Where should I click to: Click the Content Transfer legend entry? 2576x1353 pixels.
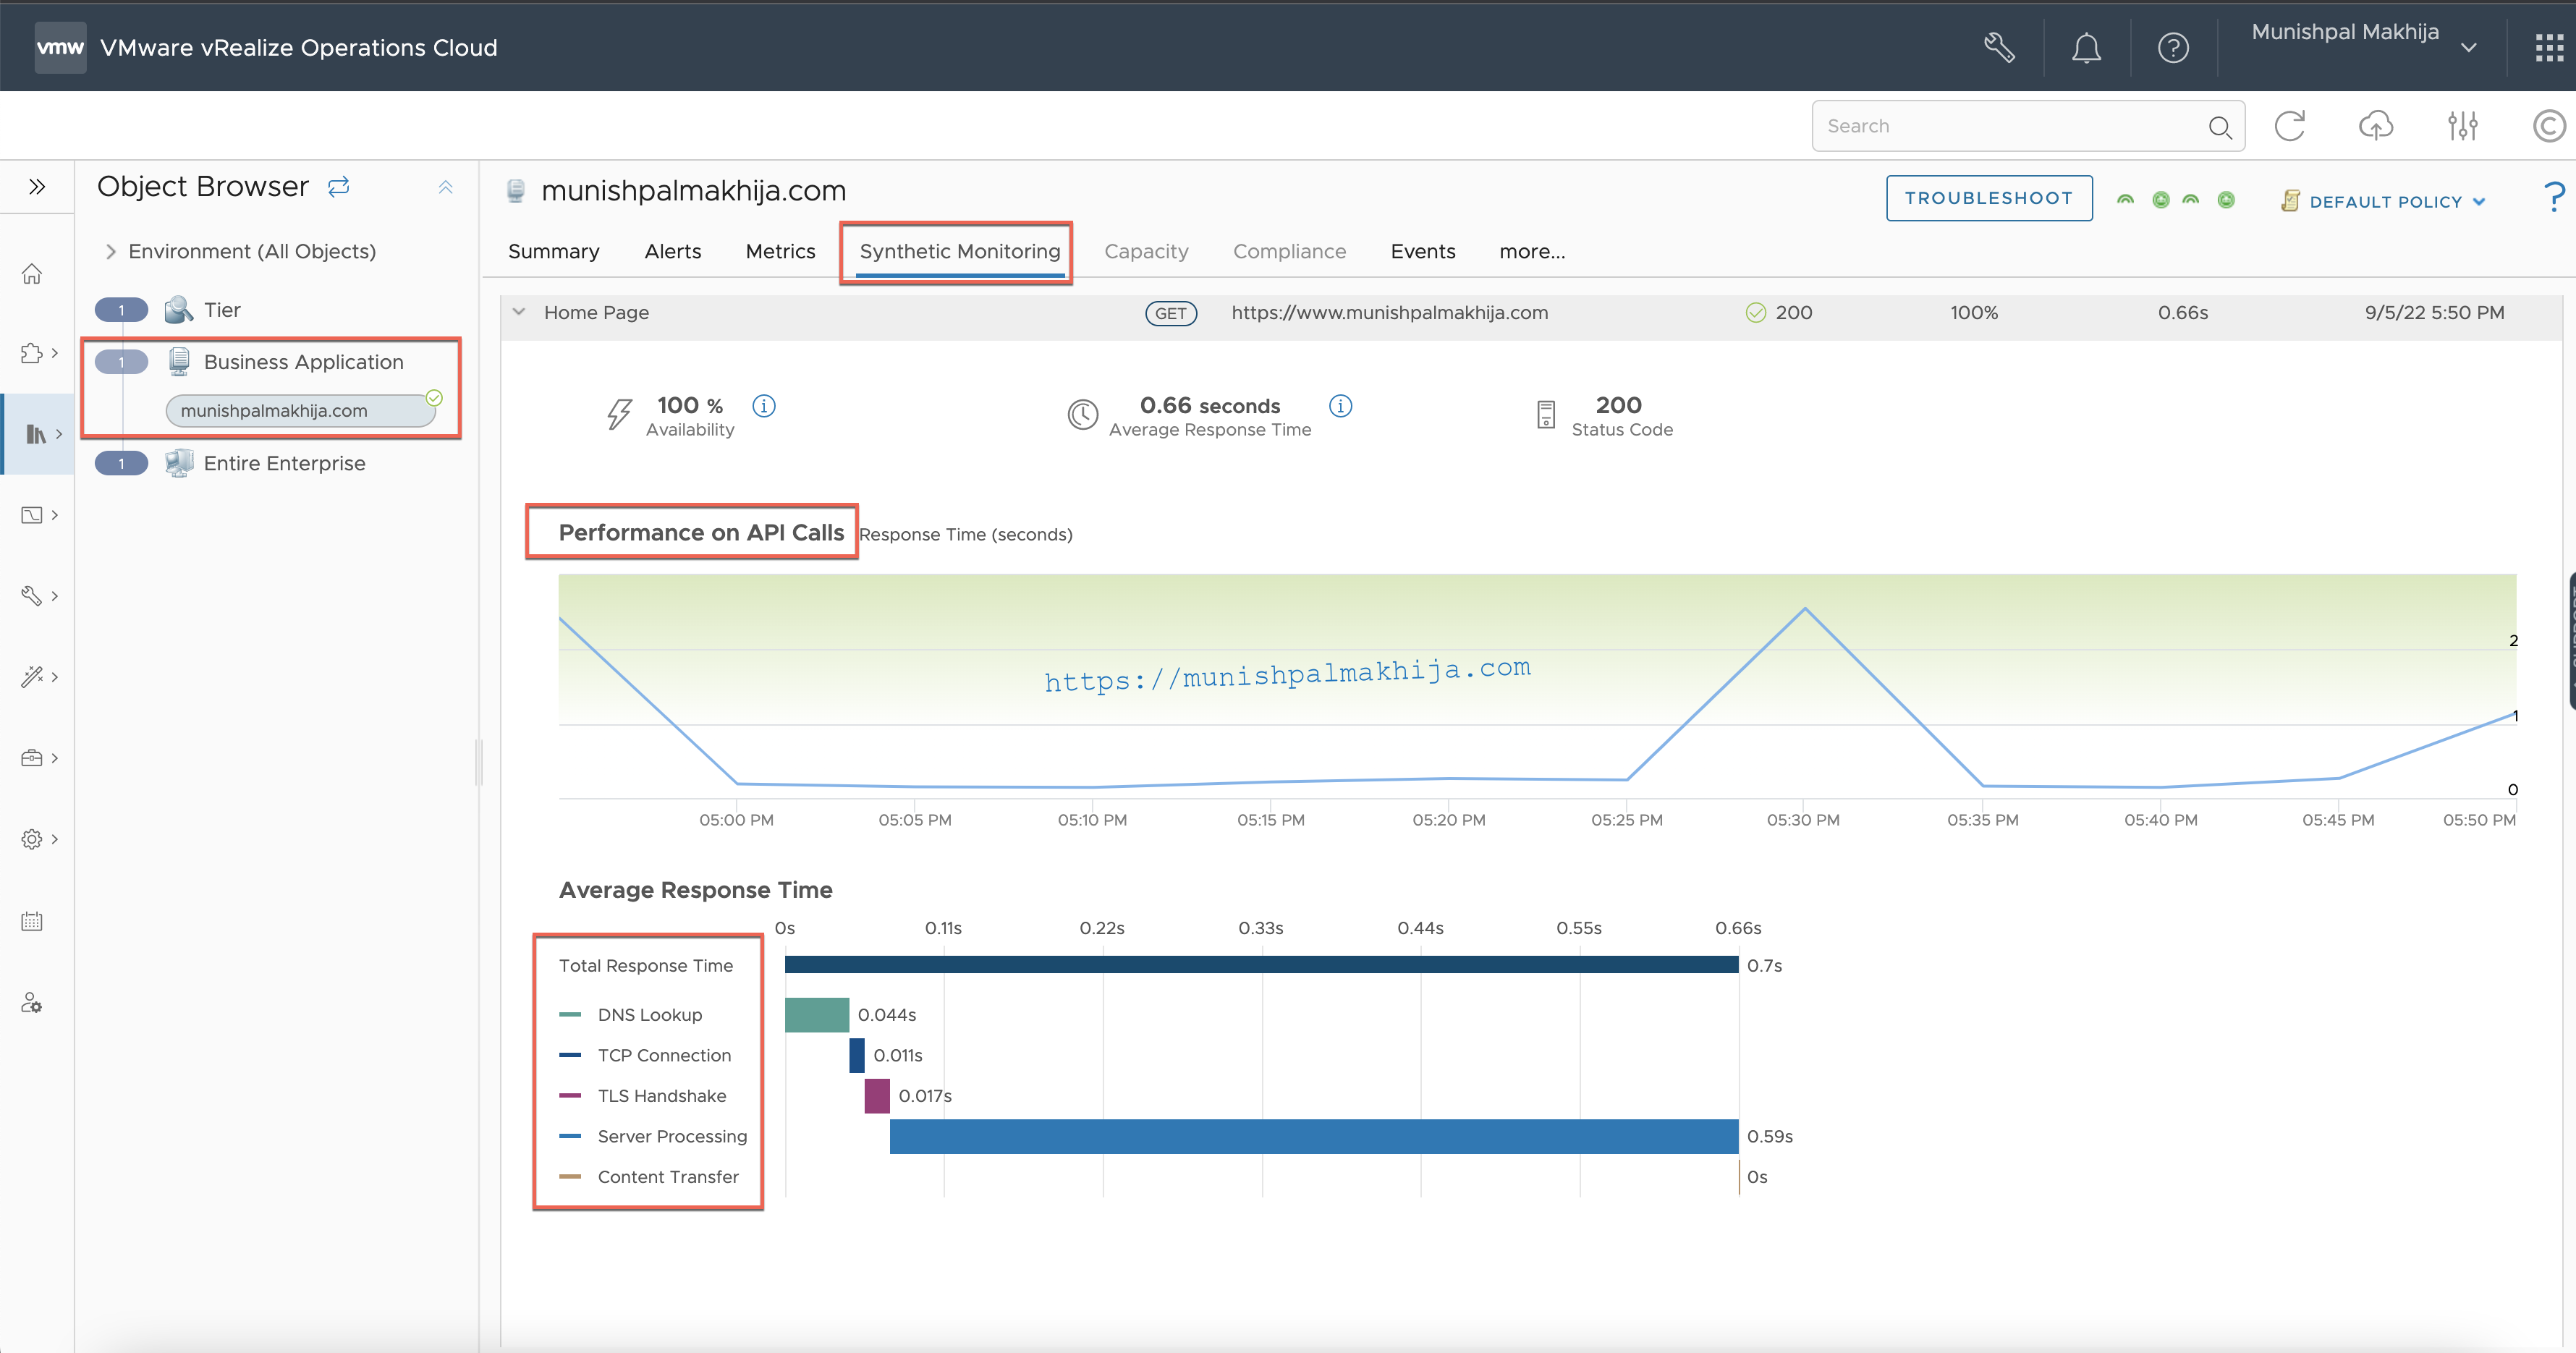coord(649,1177)
